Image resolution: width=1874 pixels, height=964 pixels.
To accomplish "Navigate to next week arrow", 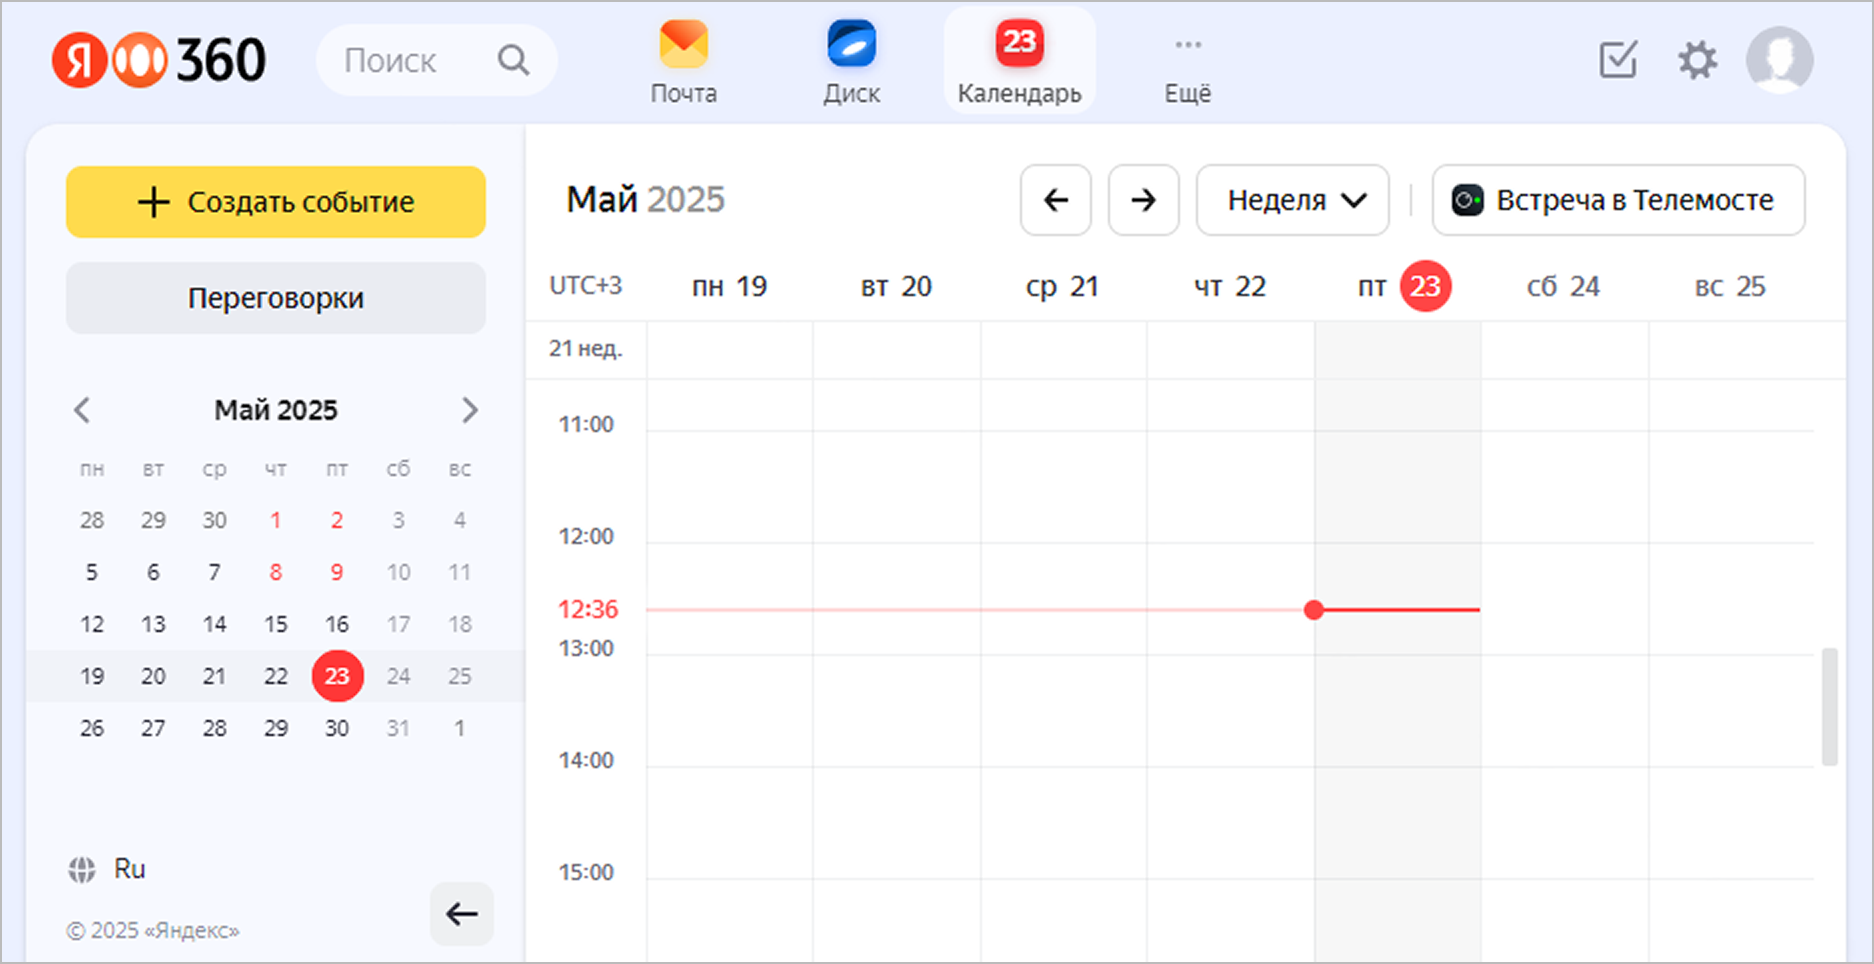I will 1143,200.
